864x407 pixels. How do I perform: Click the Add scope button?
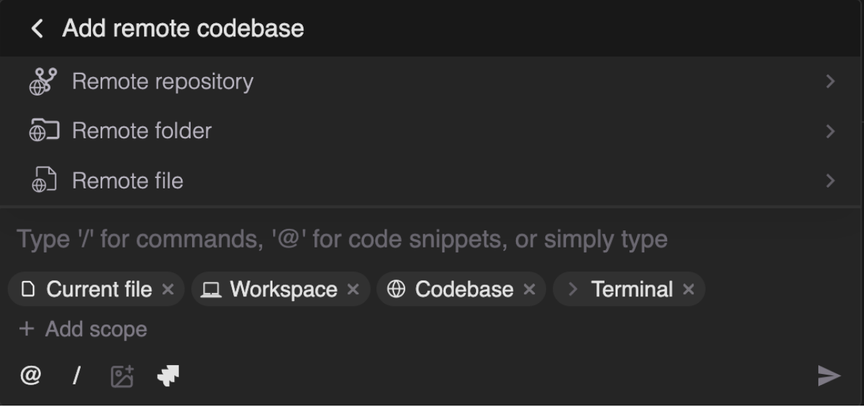click(83, 329)
